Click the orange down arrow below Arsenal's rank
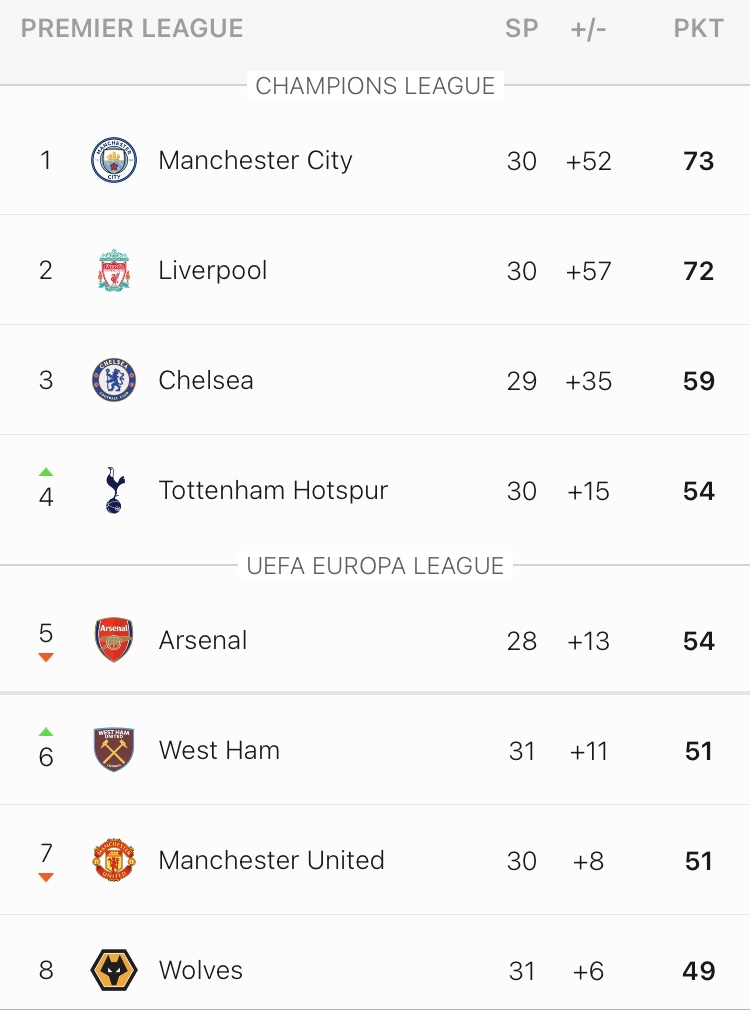The width and height of the screenshot is (750, 1010). click(x=46, y=658)
